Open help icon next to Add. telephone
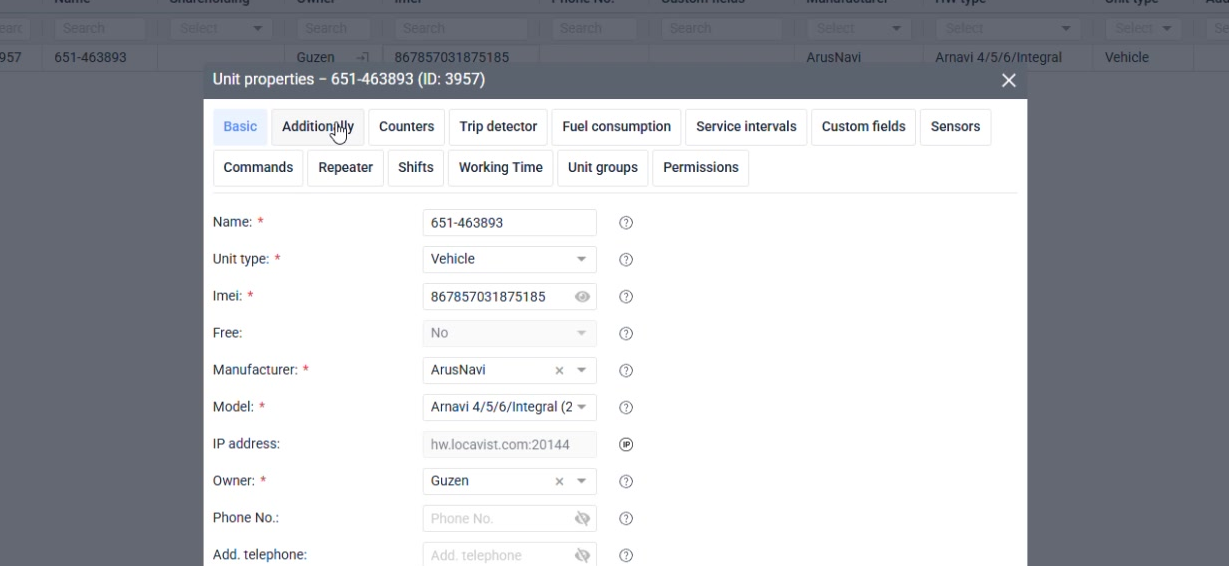Image resolution: width=1229 pixels, height=566 pixels. tap(626, 556)
